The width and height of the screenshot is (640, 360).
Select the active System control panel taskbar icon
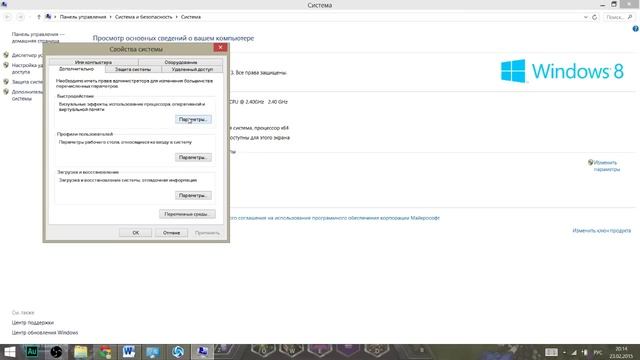click(x=202, y=352)
